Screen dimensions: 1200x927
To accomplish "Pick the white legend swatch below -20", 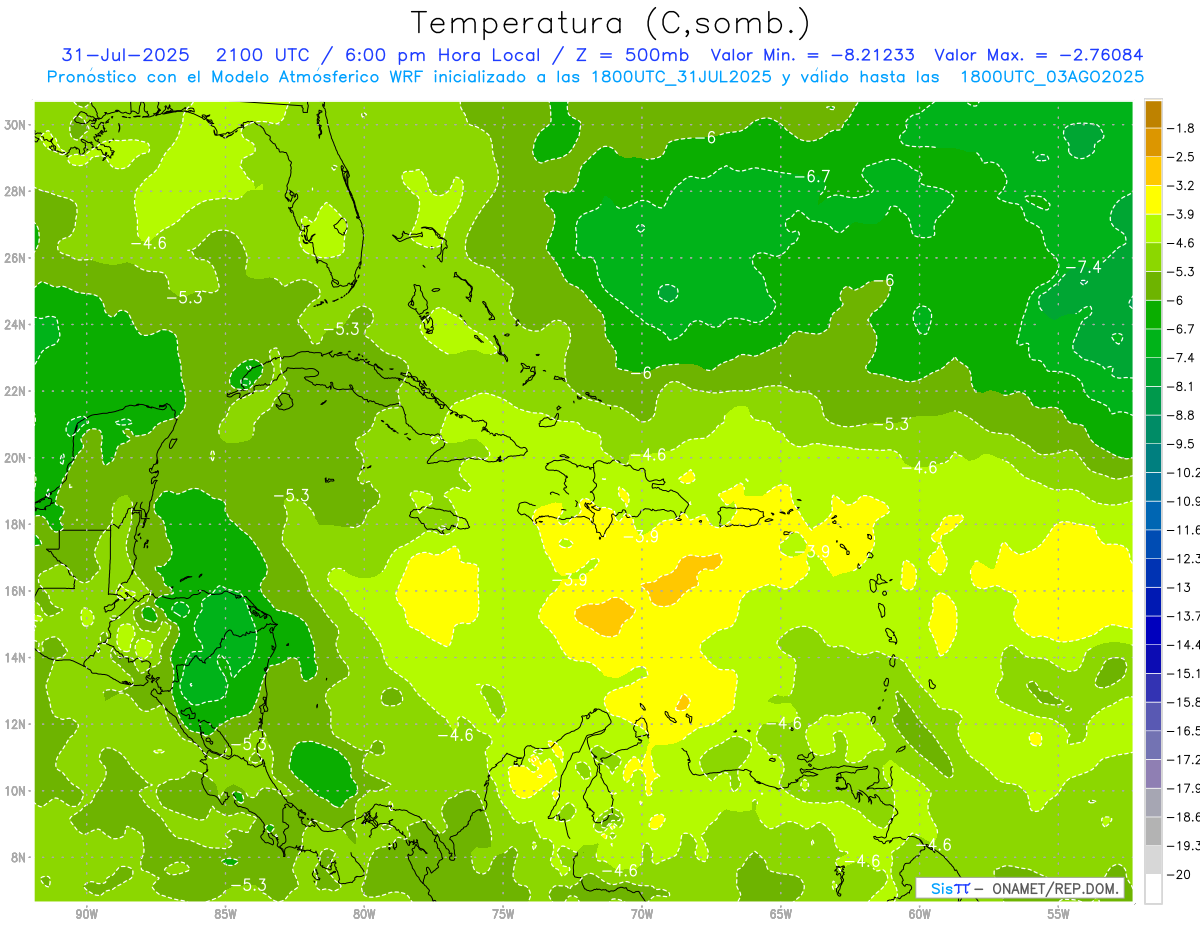I will [x=1153, y=889].
